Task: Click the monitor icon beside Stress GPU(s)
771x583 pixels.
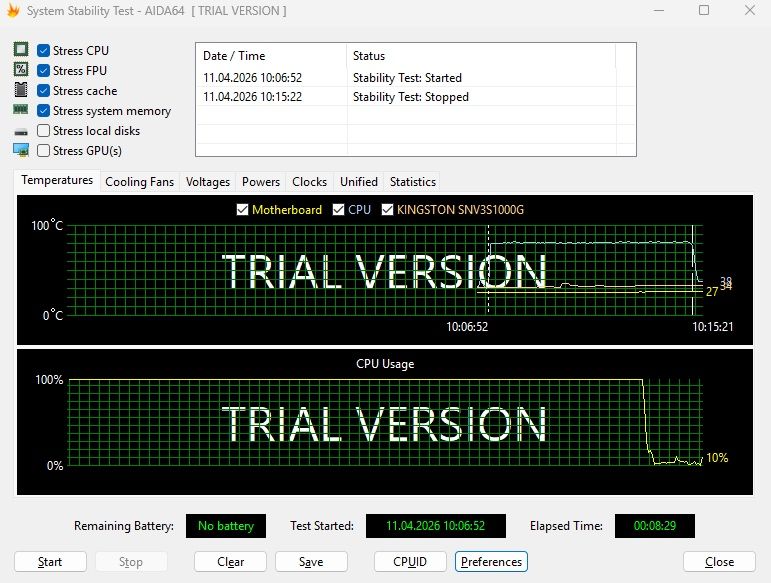Action: 21,150
